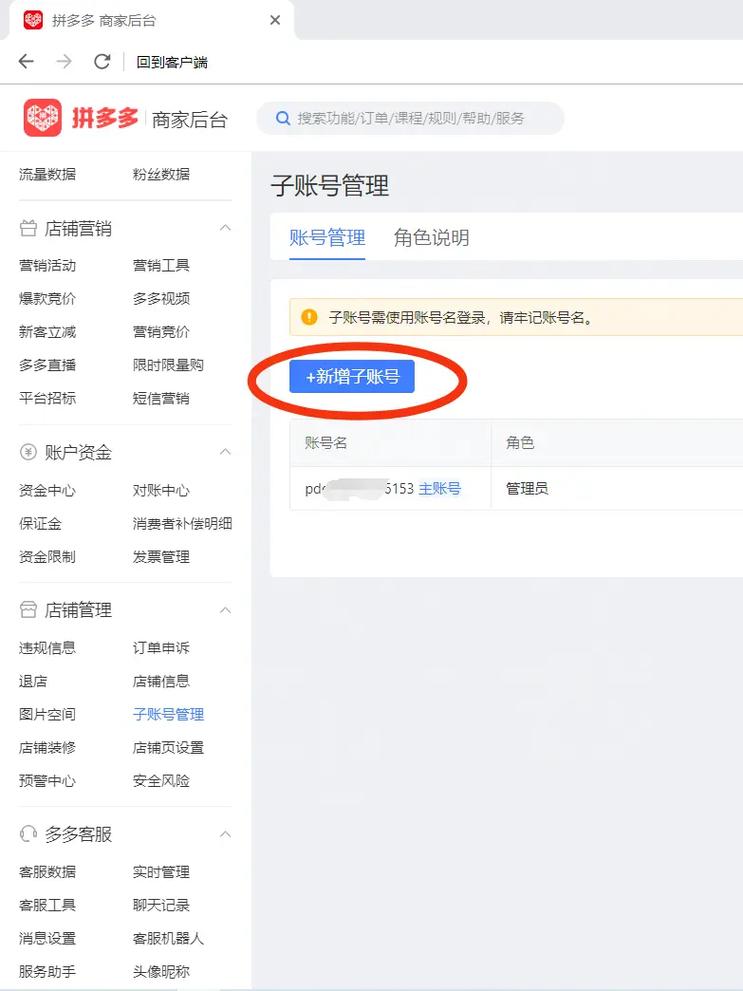Go to 新客立减
The height and width of the screenshot is (991, 743).
pyautogui.click(x=47, y=332)
